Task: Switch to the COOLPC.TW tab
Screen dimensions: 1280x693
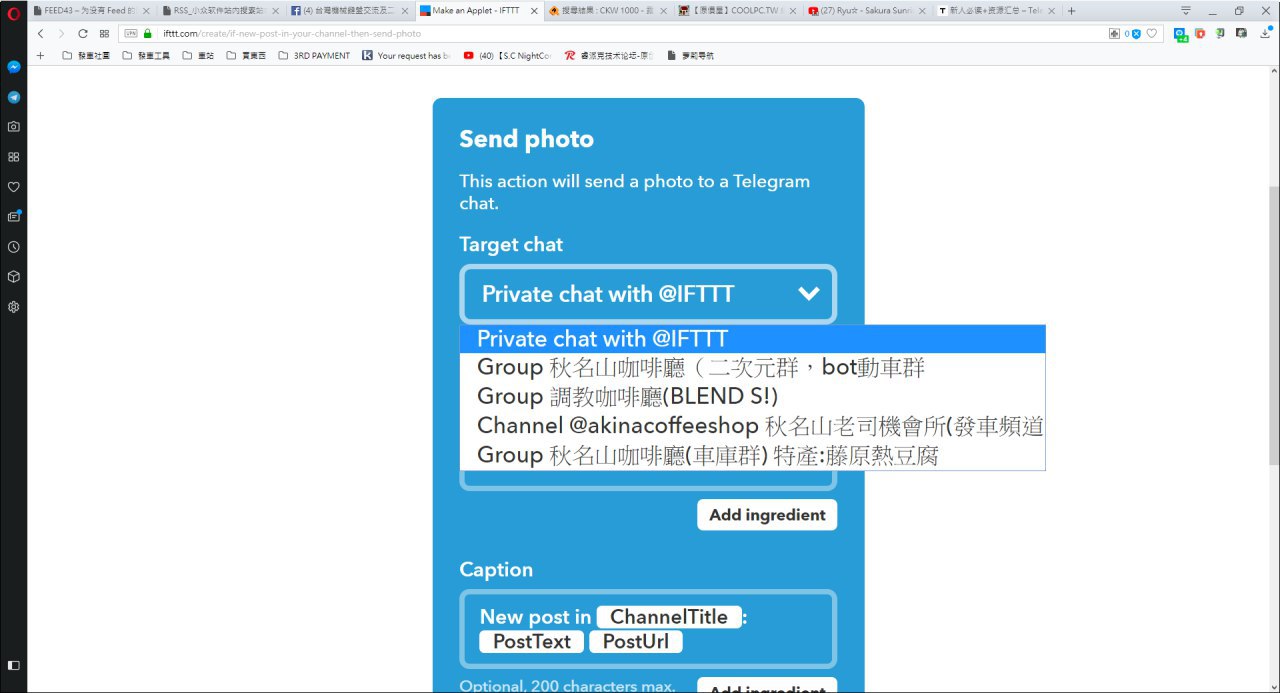Action: tap(738, 11)
